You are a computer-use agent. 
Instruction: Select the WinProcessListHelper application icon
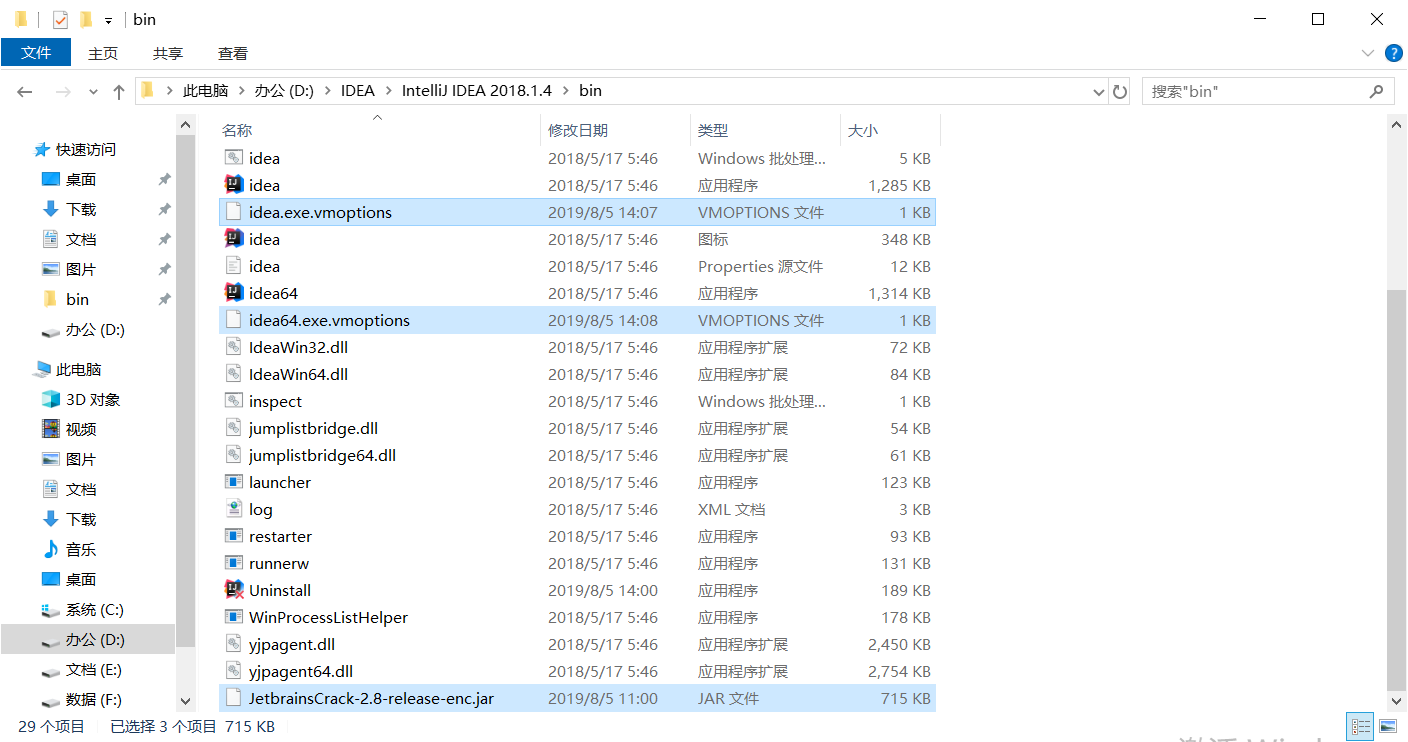pyautogui.click(x=233, y=617)
